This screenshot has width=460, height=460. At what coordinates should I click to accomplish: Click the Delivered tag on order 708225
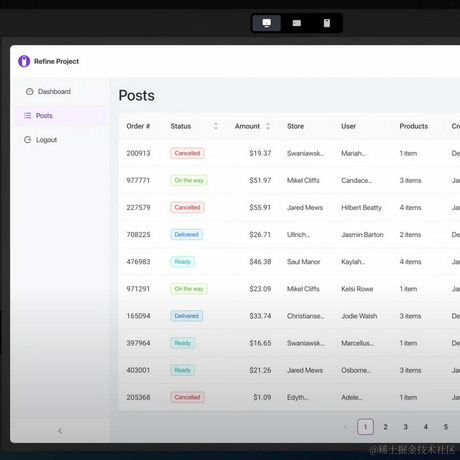(187, 235)
